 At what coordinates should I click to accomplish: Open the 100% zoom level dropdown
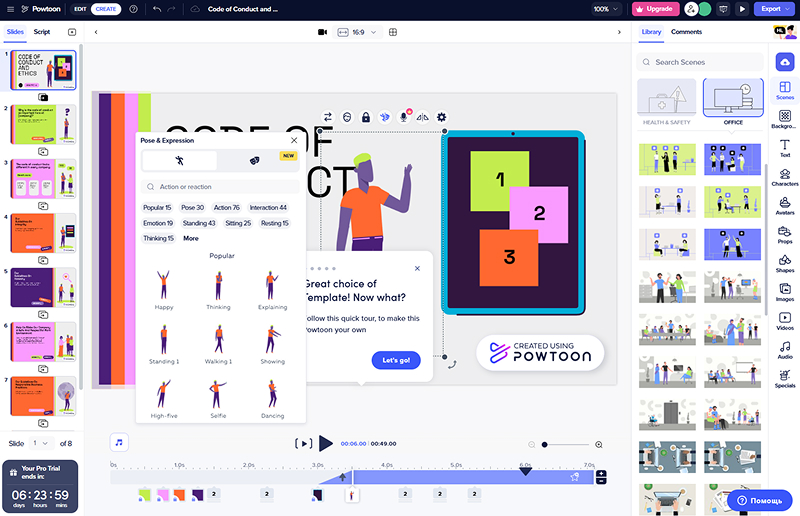(604, 9)
